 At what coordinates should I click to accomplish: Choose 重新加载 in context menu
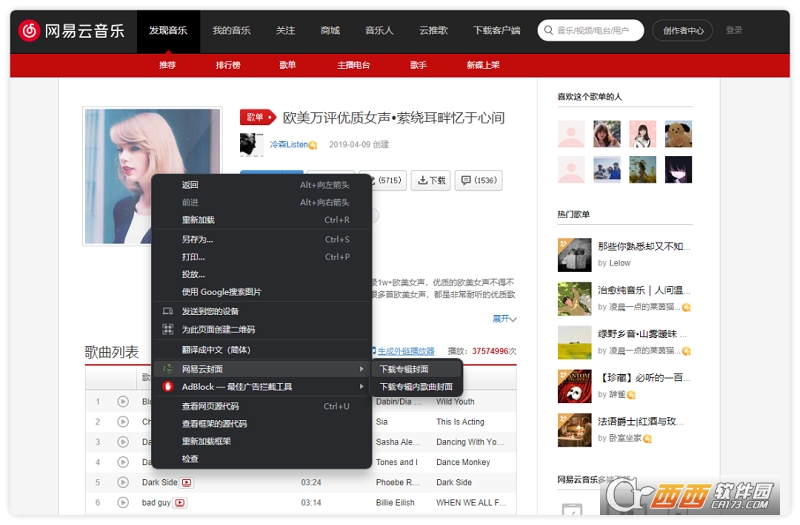click(x=261, y=220)
